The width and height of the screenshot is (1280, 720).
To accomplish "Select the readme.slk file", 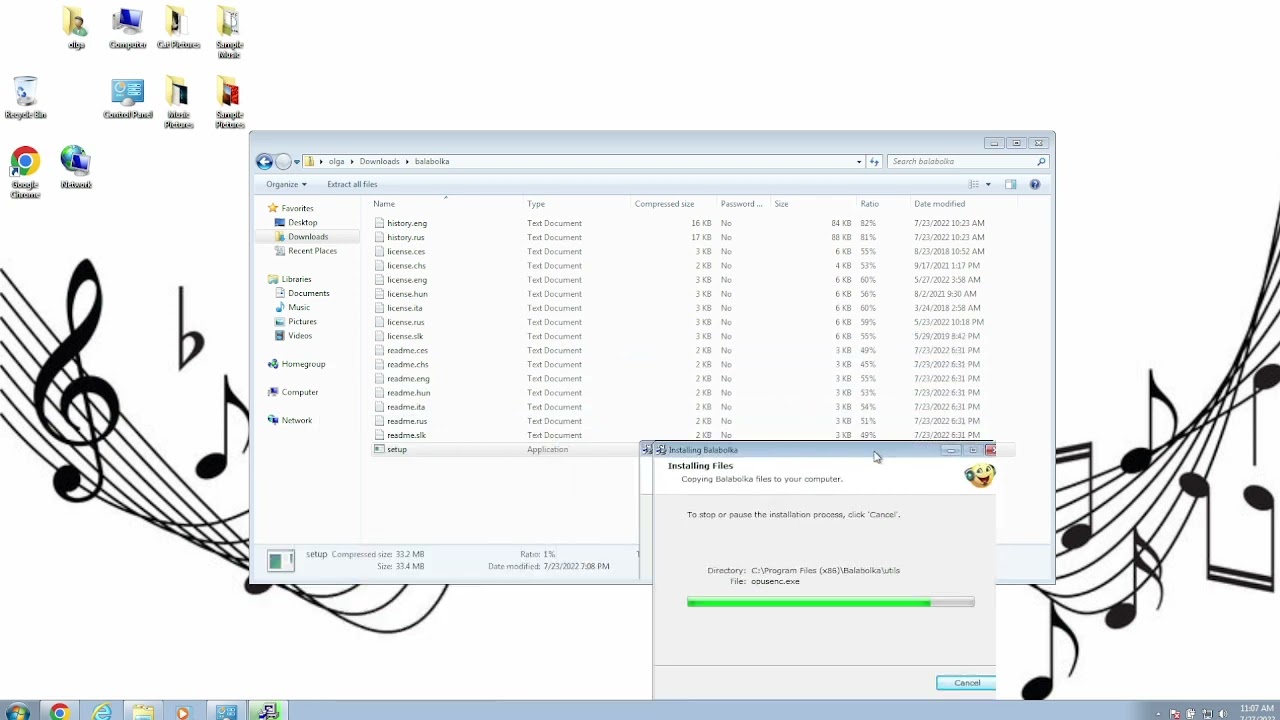I will (406, 435).
